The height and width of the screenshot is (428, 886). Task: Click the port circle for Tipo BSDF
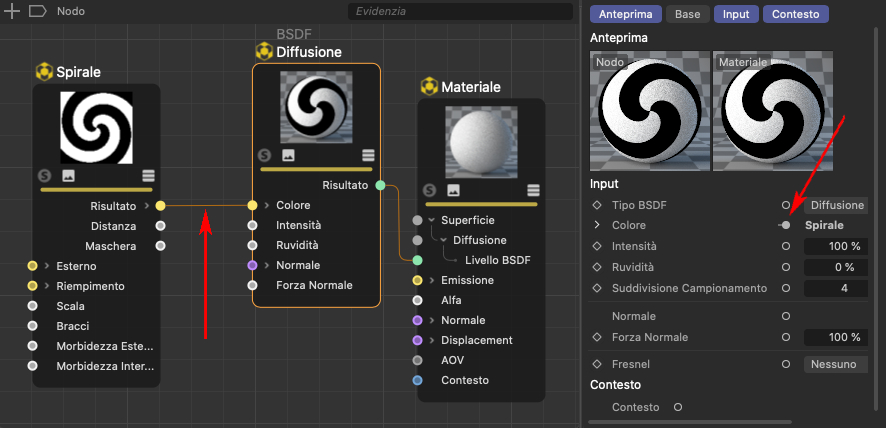785,205
